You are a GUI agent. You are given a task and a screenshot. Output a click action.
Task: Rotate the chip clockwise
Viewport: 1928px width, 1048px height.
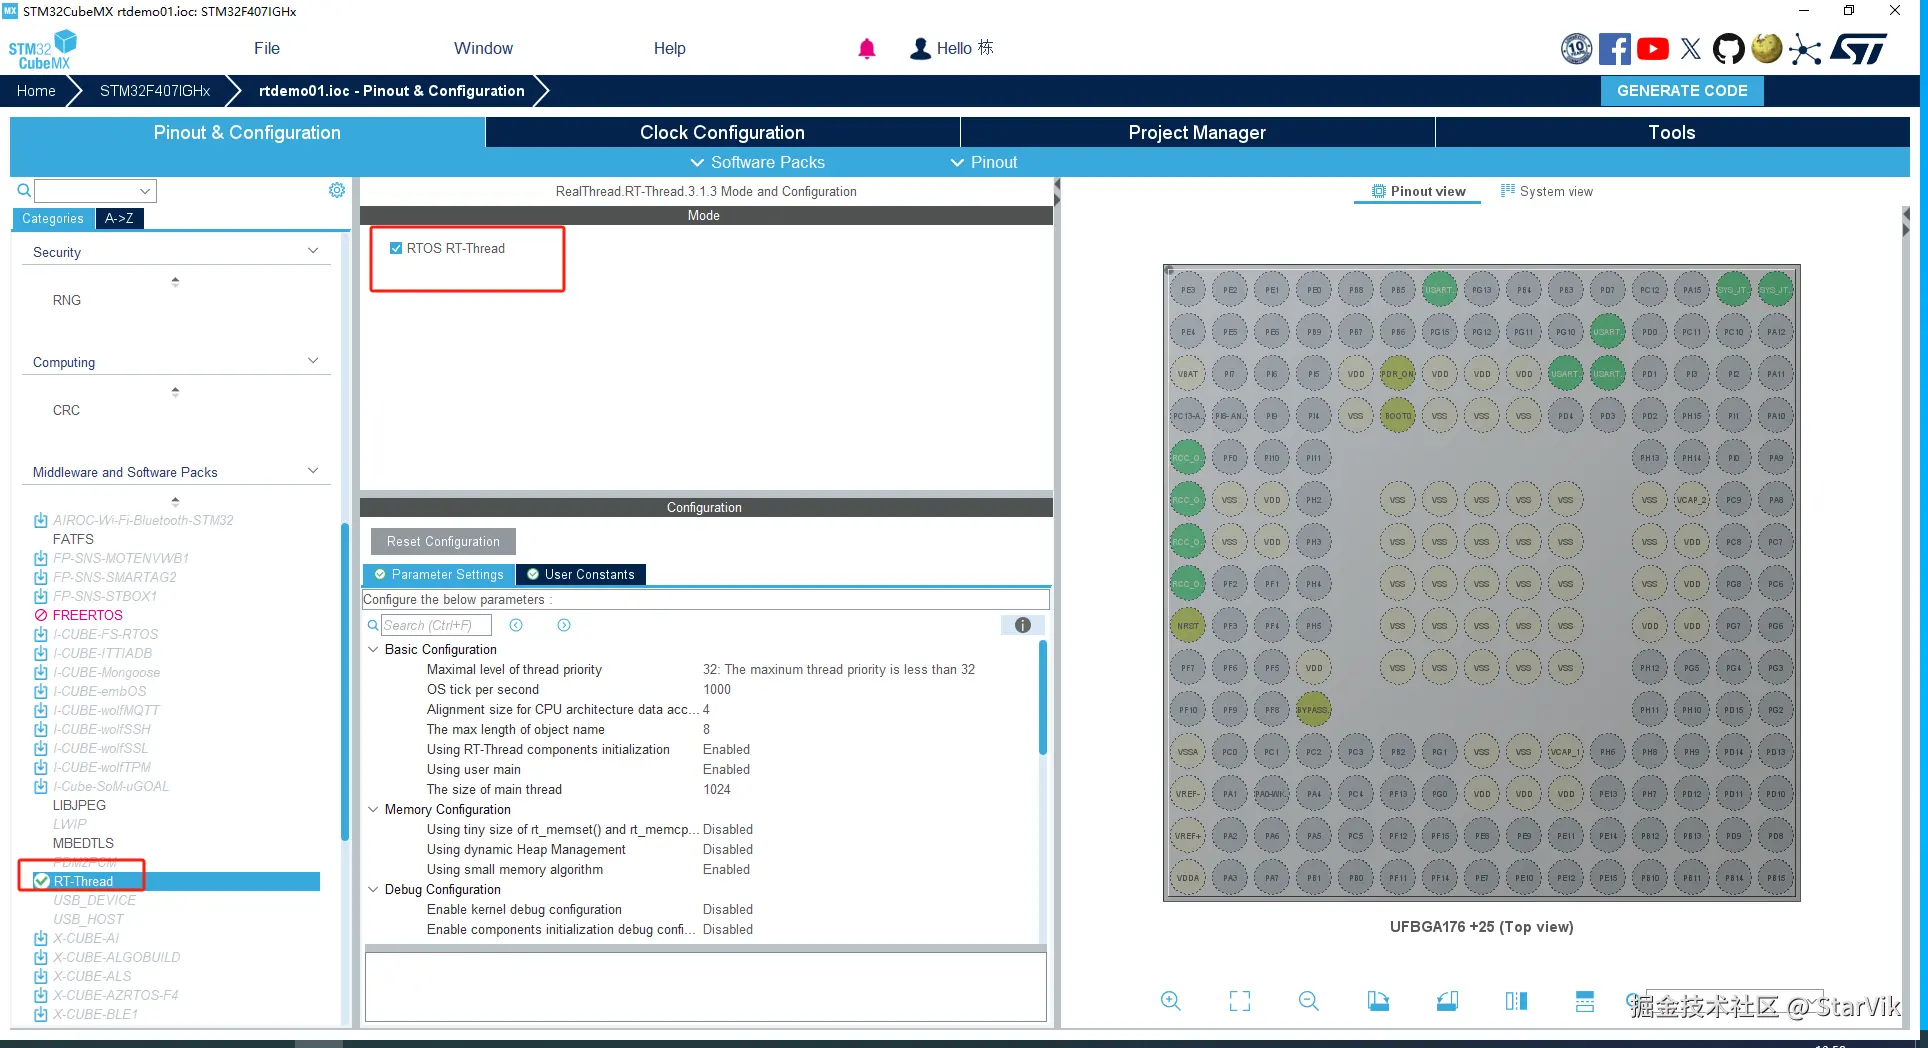[1378, 1001]
